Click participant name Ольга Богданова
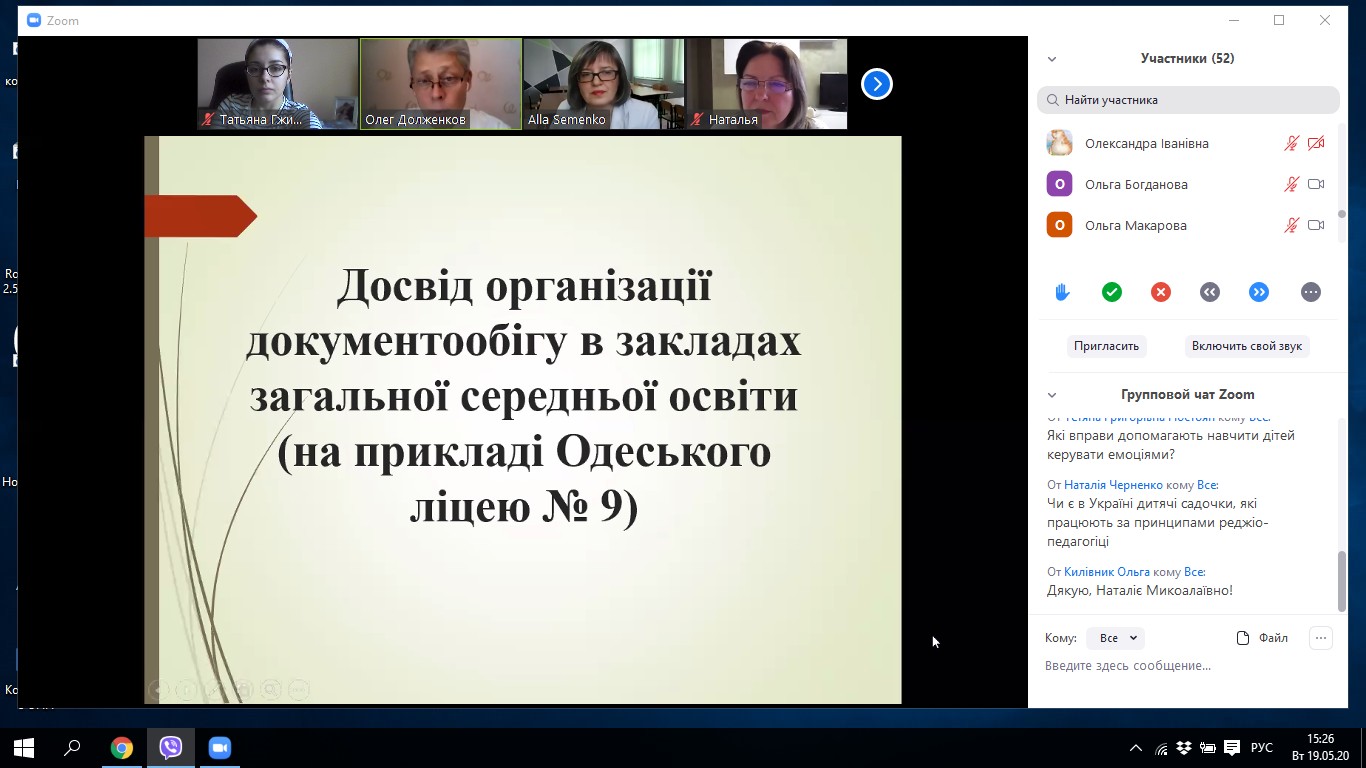 (1136, 185)
